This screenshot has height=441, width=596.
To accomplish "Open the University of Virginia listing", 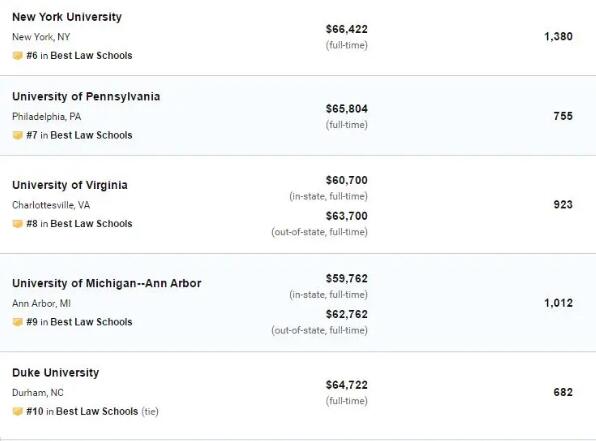I will click(x=70, y=185).
